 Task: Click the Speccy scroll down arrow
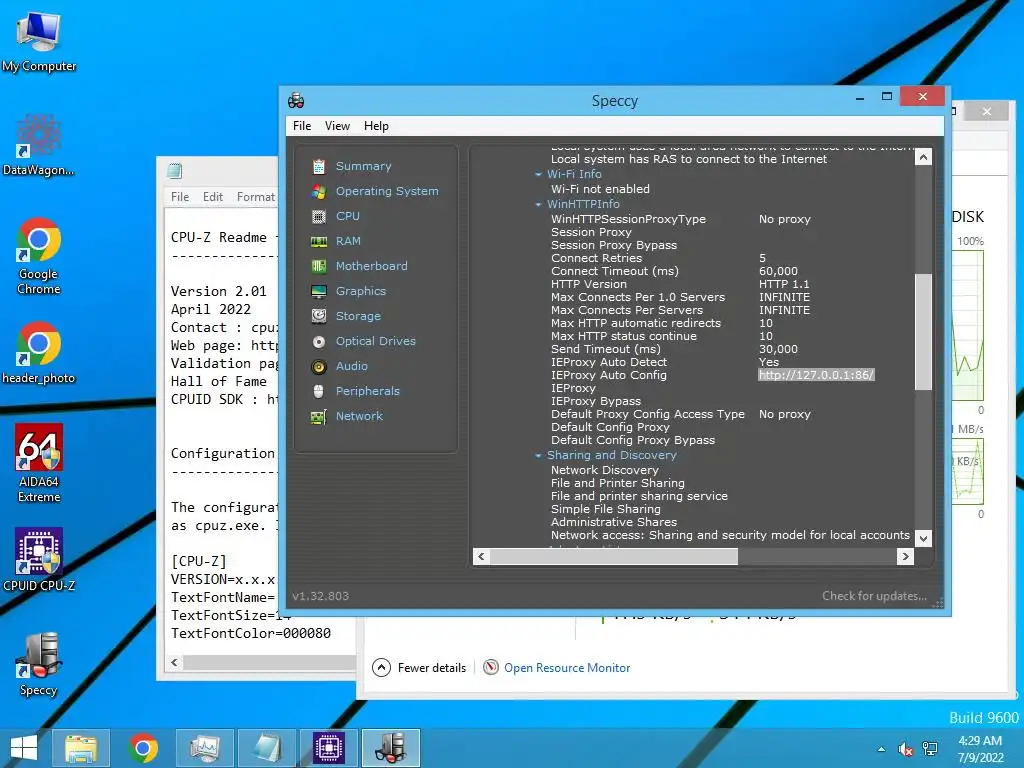pyautogui.click(x=923, y=539)
